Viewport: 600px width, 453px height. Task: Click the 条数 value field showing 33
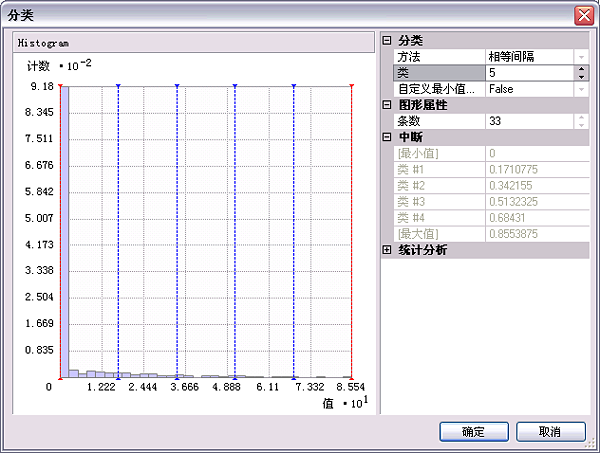pos(528,121)
